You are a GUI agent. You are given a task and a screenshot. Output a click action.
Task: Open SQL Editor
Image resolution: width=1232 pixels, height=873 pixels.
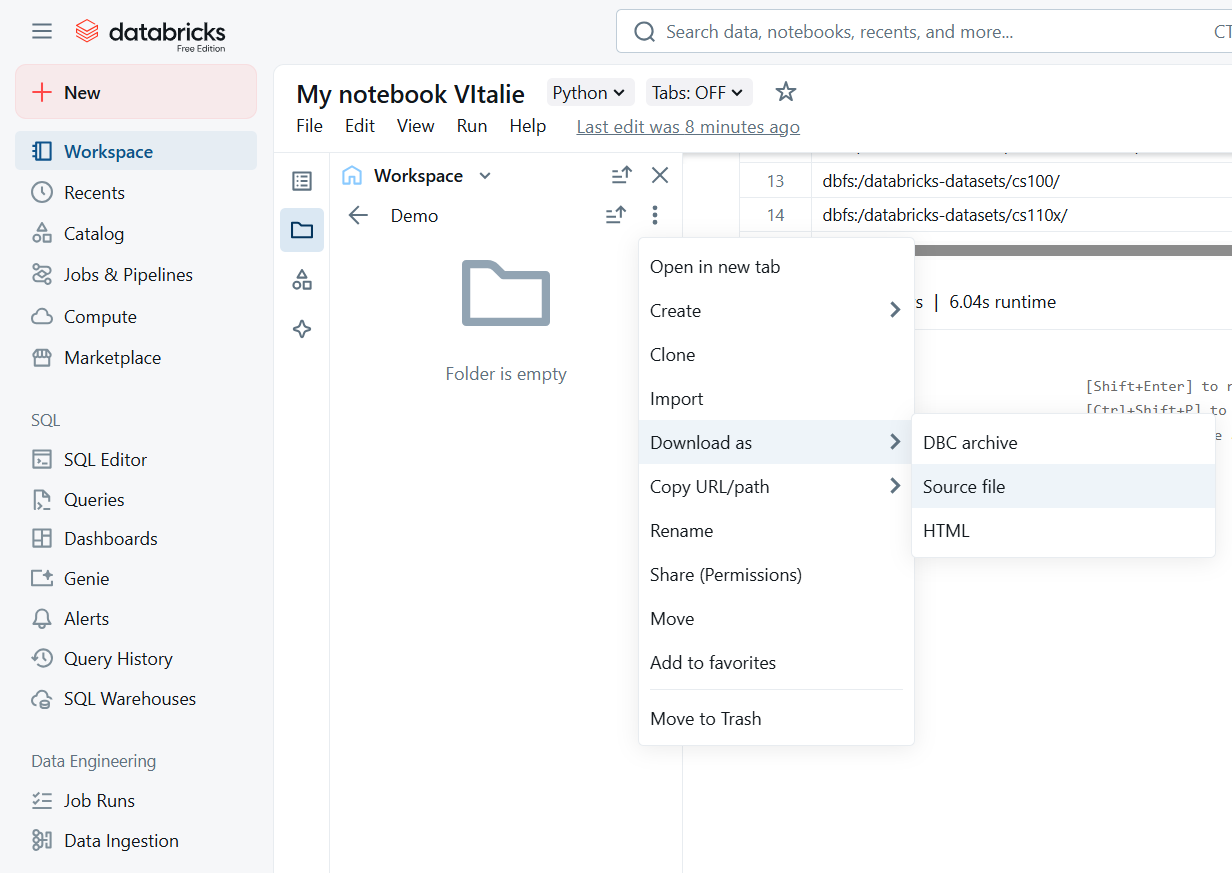(136, 459)
